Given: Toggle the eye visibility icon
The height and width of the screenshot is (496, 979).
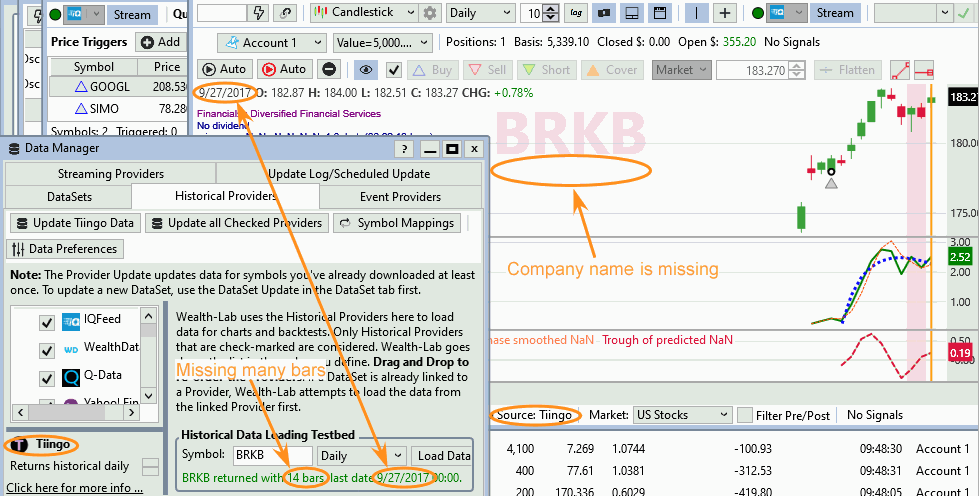Looking at the screenshot, I should click(x=366, y=70).
